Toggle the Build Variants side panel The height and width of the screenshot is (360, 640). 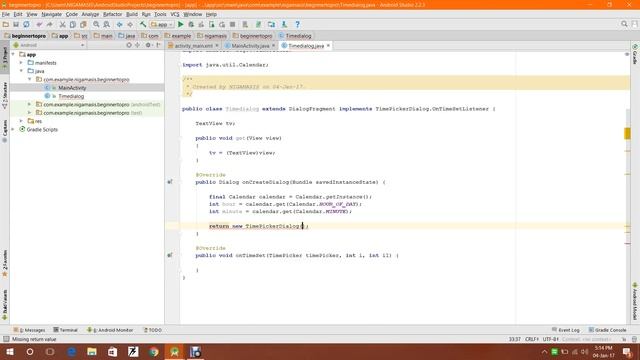coord(4,304)
